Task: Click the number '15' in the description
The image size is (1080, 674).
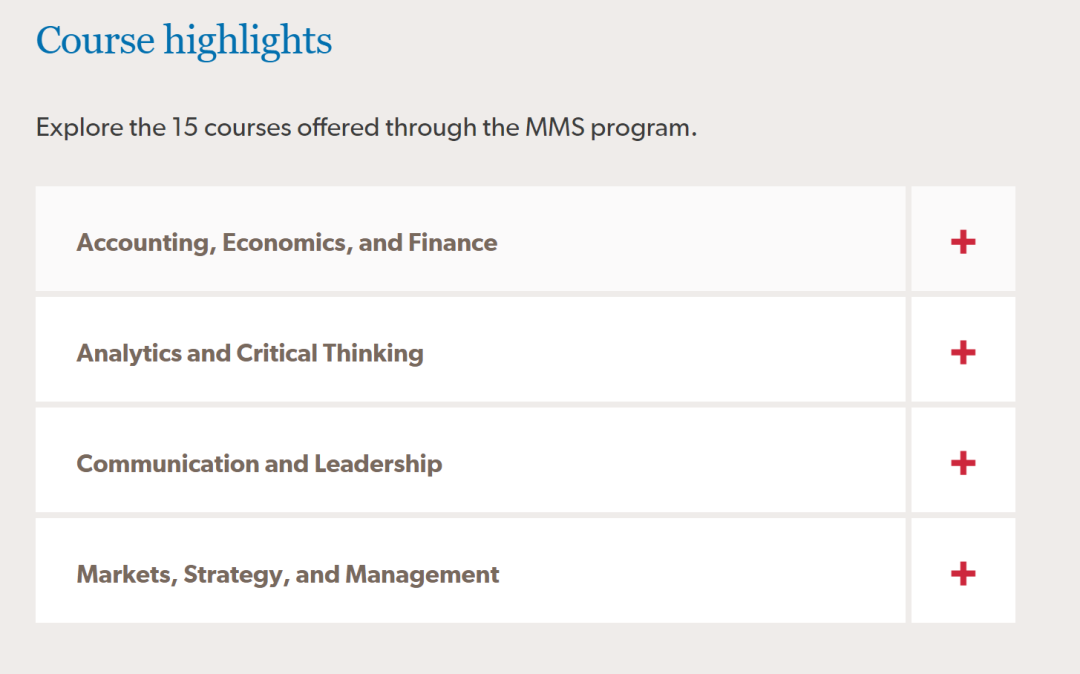Action: coord(184,128)
